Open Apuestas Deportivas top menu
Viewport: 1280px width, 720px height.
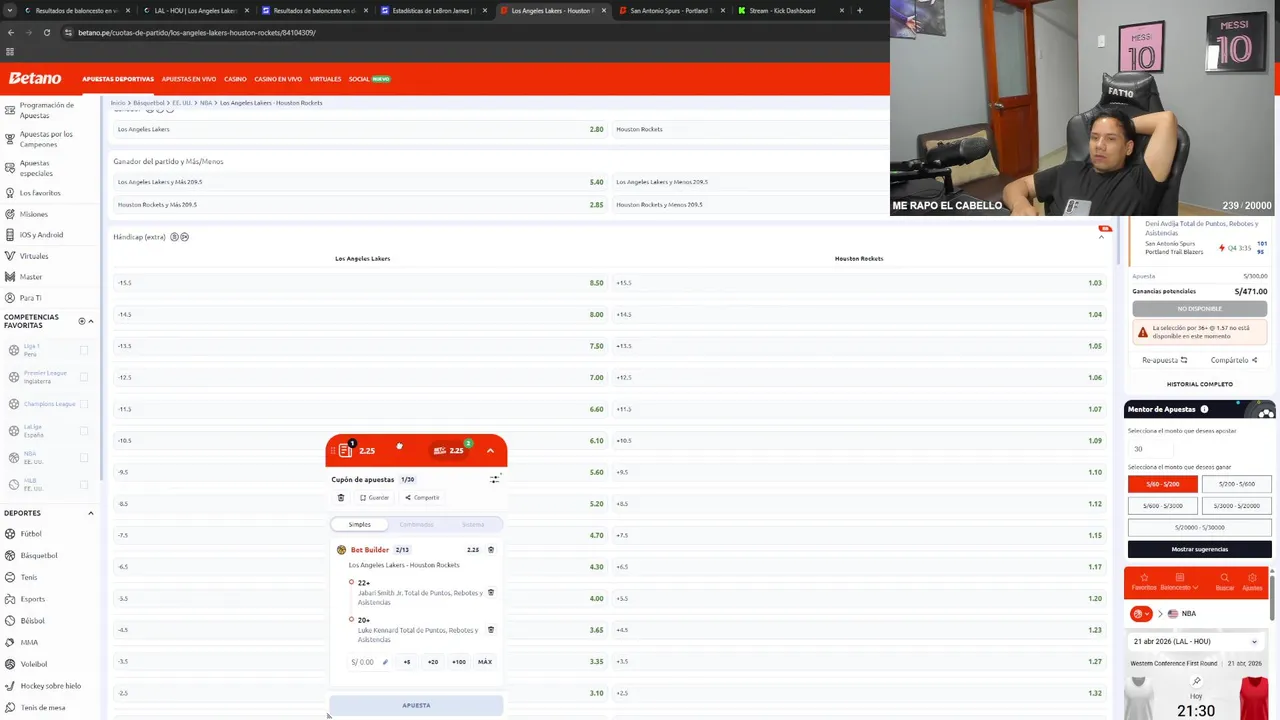tap(118, 79)
